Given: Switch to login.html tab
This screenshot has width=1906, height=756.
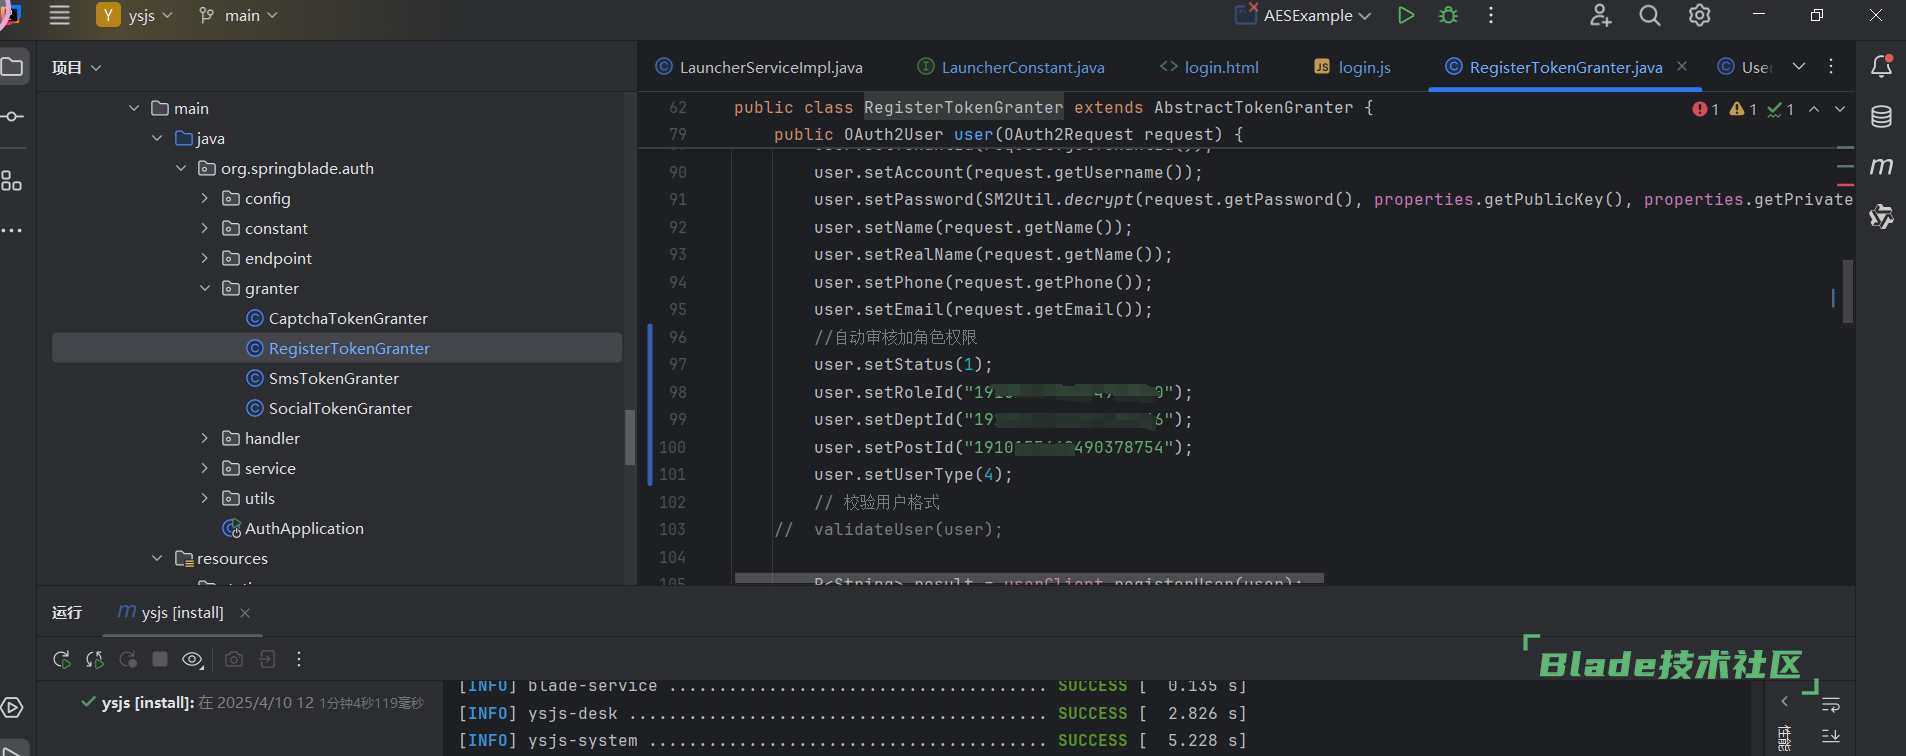Looking at the screenshot, I should tap(1209, 67).
